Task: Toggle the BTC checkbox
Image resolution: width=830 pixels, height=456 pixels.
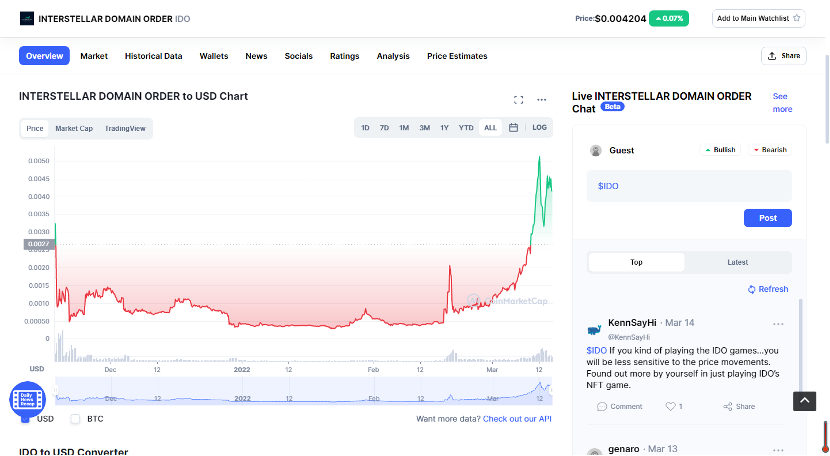Action: pyautogui.click(x=75, y=419)
